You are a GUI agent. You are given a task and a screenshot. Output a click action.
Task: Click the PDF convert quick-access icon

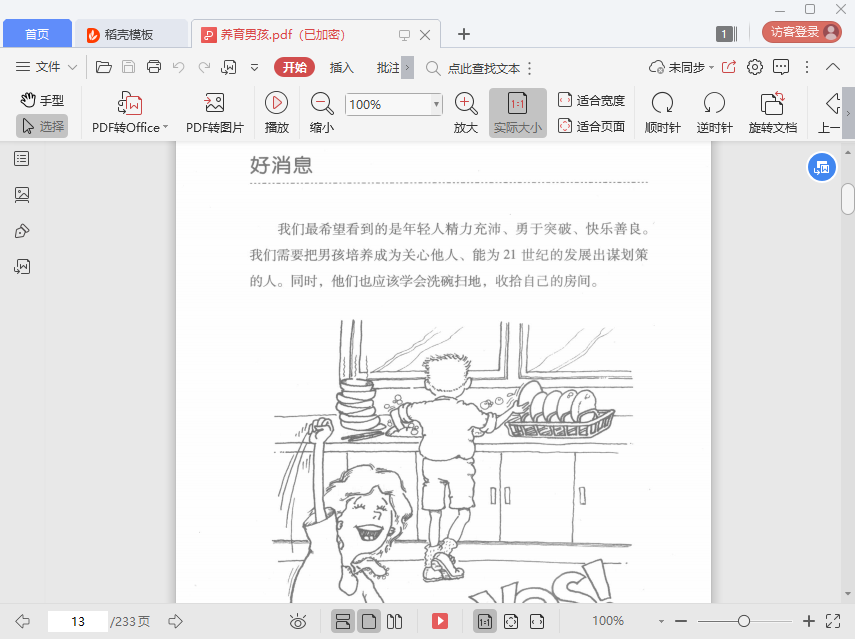coord(228,67)
